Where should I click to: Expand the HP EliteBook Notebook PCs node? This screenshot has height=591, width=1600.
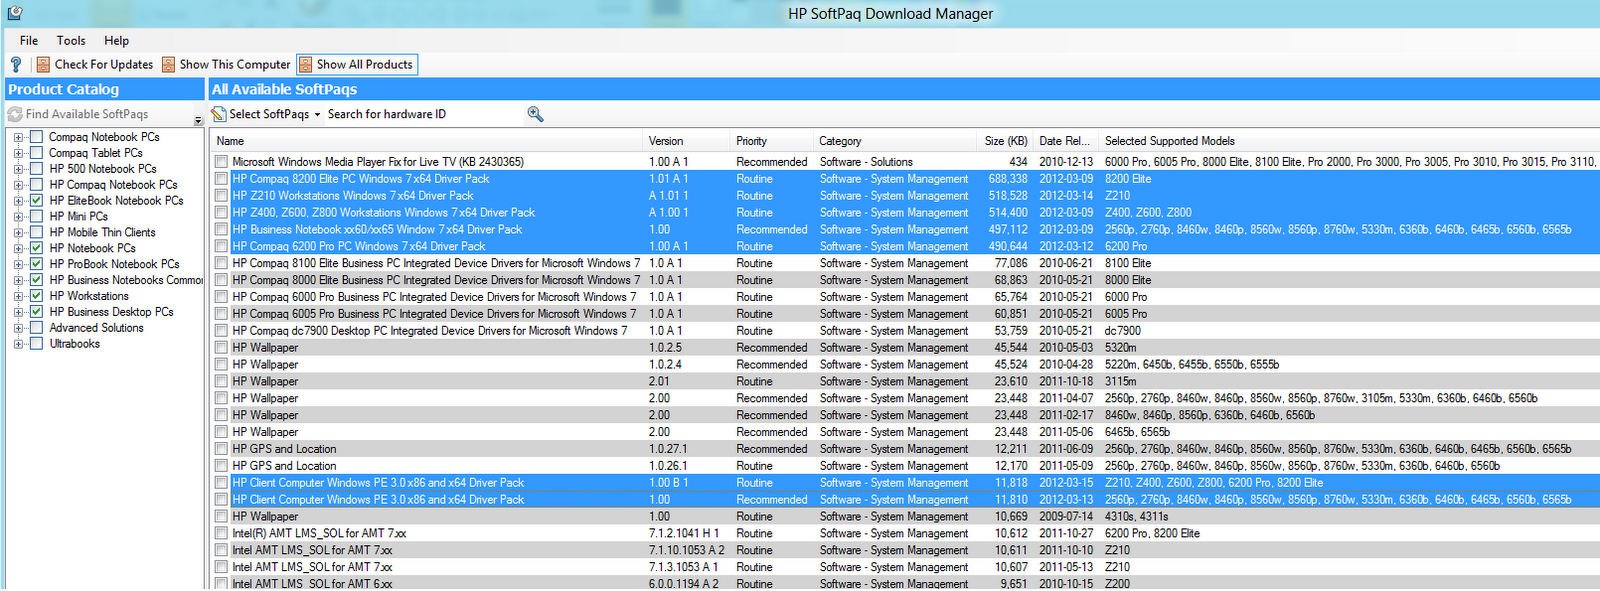(18, 201)
